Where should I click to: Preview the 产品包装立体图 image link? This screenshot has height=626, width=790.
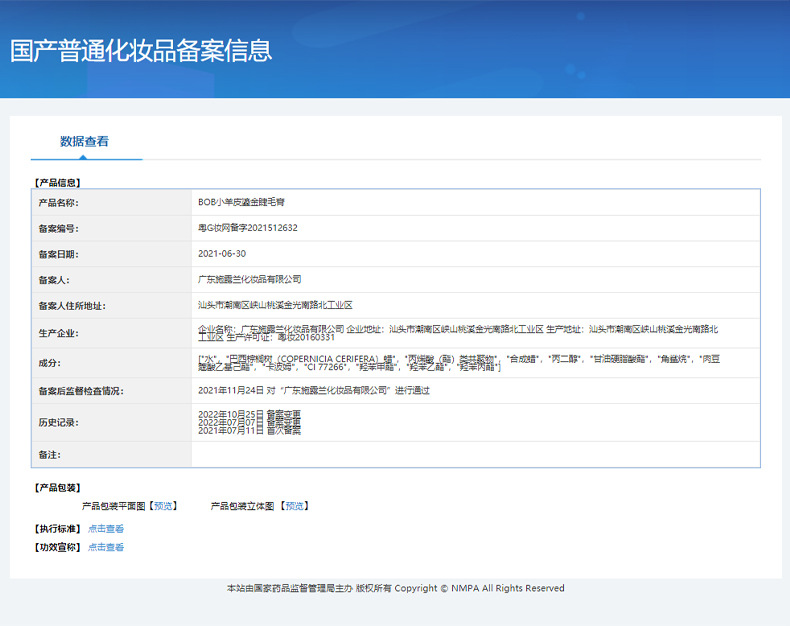(294, 506)
